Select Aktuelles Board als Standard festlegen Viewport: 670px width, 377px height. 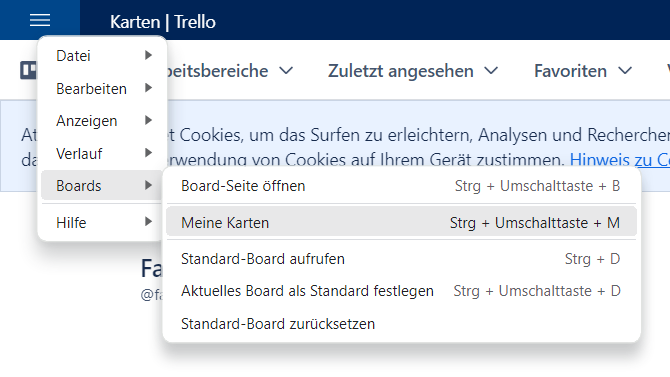[401, 291]
